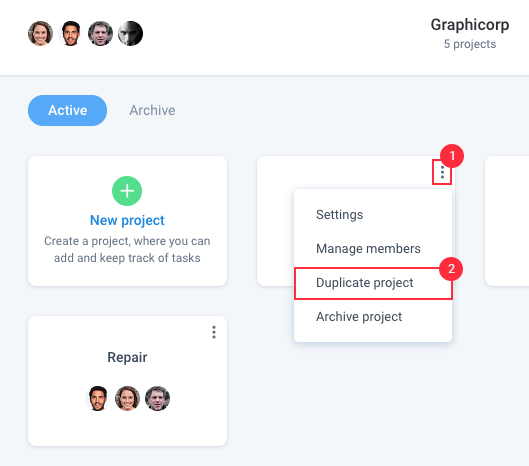Click the woman avatar on the Repair card

pos(128,399)
